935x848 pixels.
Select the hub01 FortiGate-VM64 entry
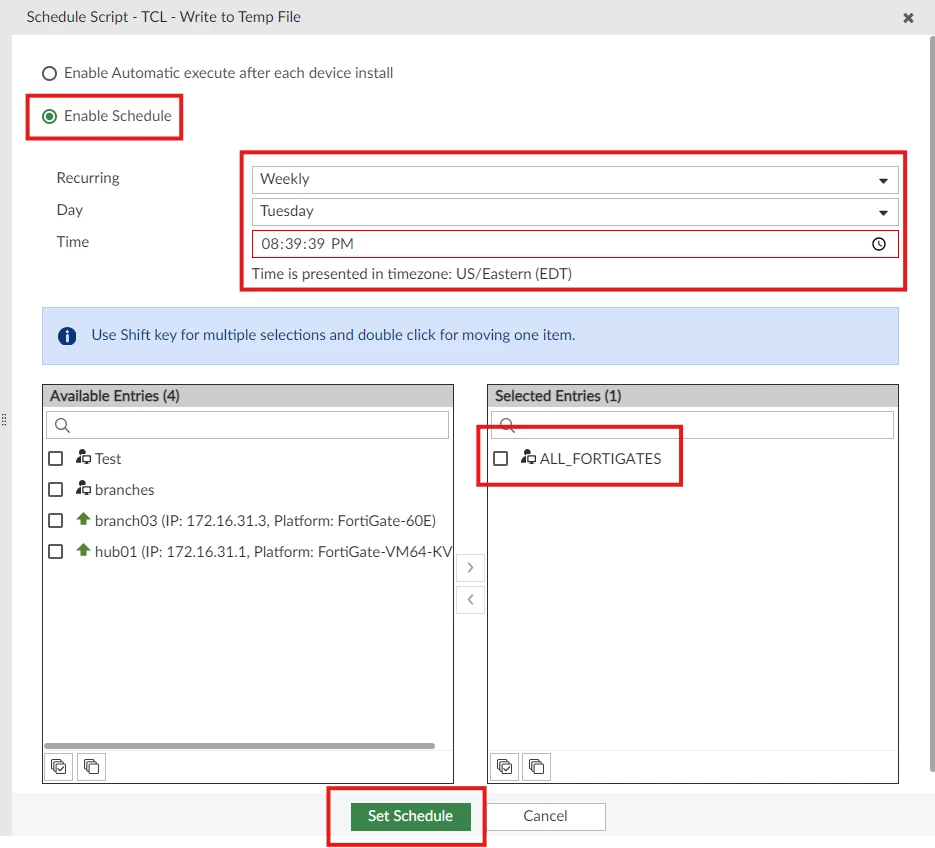pos(273,552)
